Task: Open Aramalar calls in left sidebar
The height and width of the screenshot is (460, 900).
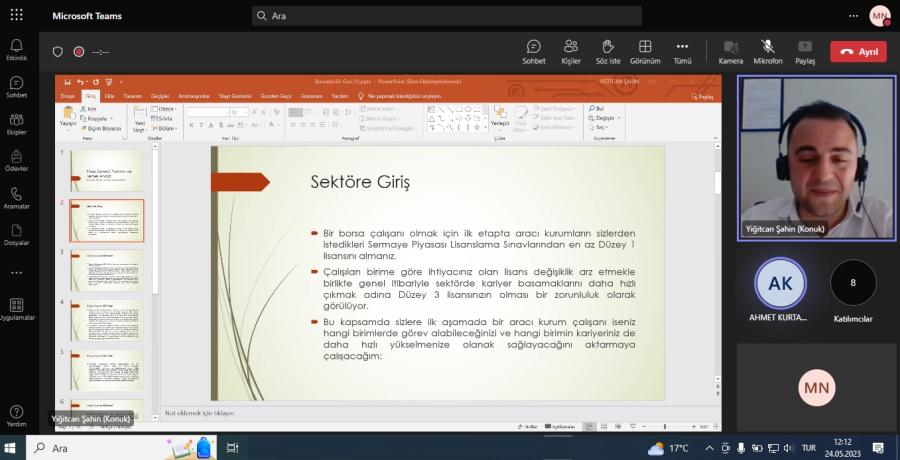Action: (16, 198)
